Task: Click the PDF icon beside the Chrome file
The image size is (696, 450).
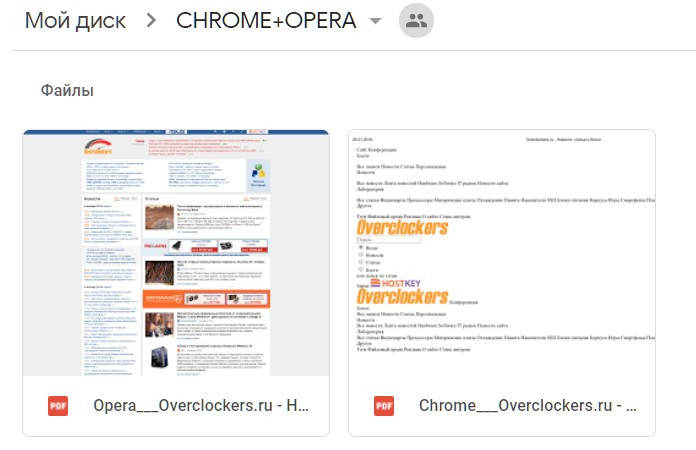Action: tap(384, 406)
